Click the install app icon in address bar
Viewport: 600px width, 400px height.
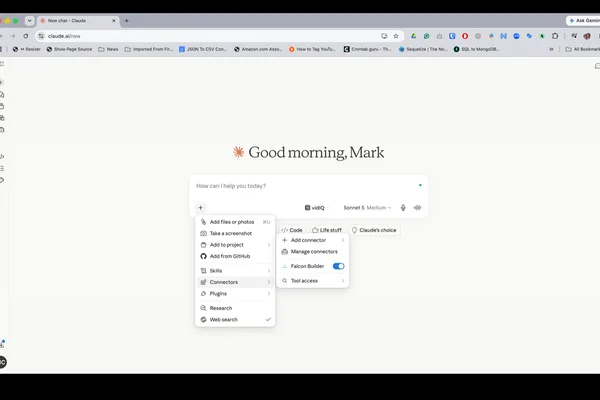click(x=384, y=36)
